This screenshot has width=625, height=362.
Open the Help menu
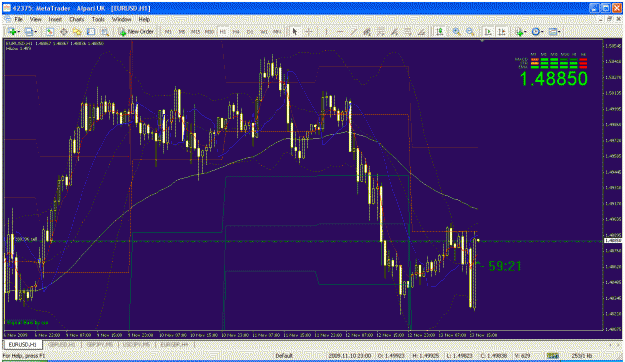tap(144, 19)
